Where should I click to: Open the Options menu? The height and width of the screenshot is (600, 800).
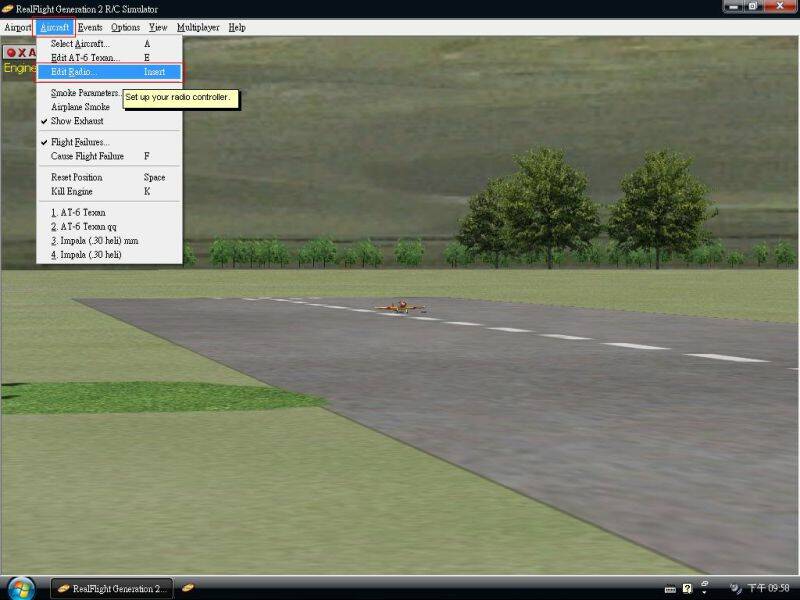click(125, 28)
